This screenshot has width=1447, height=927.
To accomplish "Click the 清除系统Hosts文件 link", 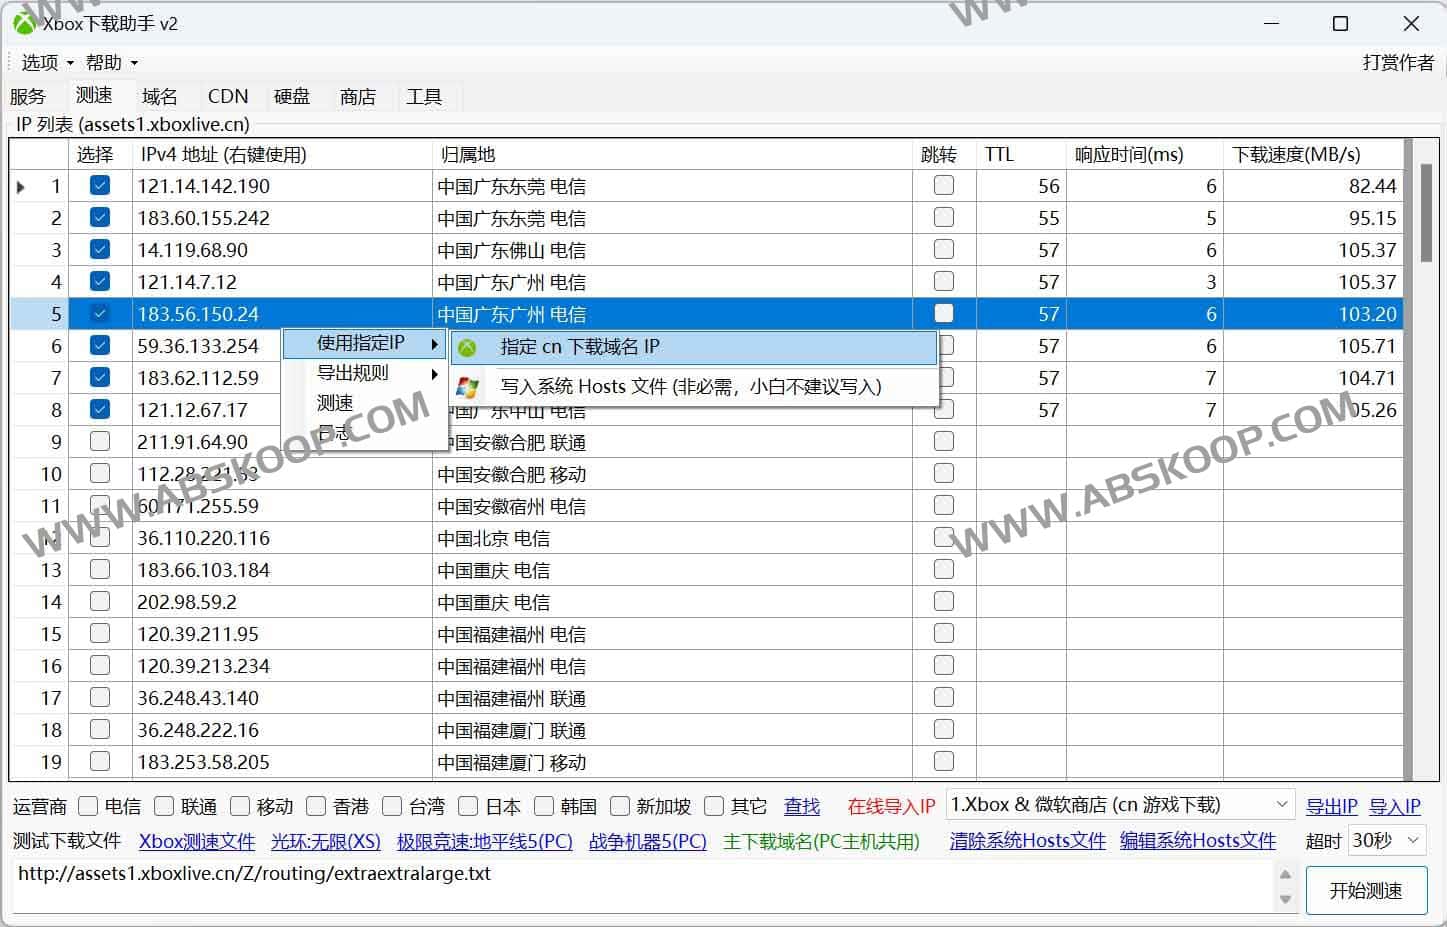I will pyautogui.click(x=1027, y=841).
